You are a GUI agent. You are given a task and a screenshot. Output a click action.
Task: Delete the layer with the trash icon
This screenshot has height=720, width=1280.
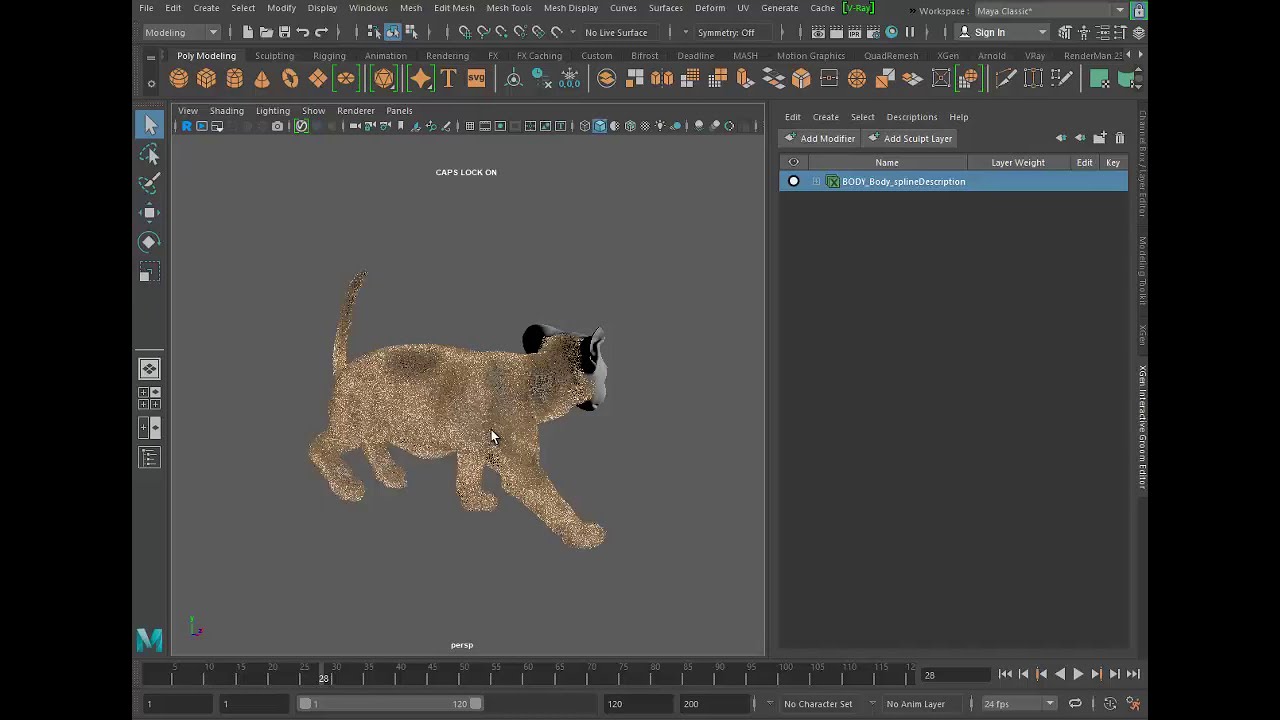(x=1120, y=138)
